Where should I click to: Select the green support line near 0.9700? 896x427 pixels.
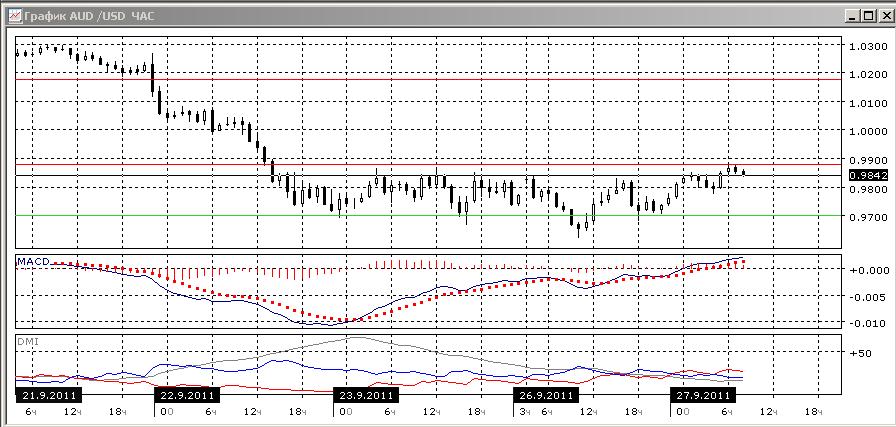tap(429, 216)
